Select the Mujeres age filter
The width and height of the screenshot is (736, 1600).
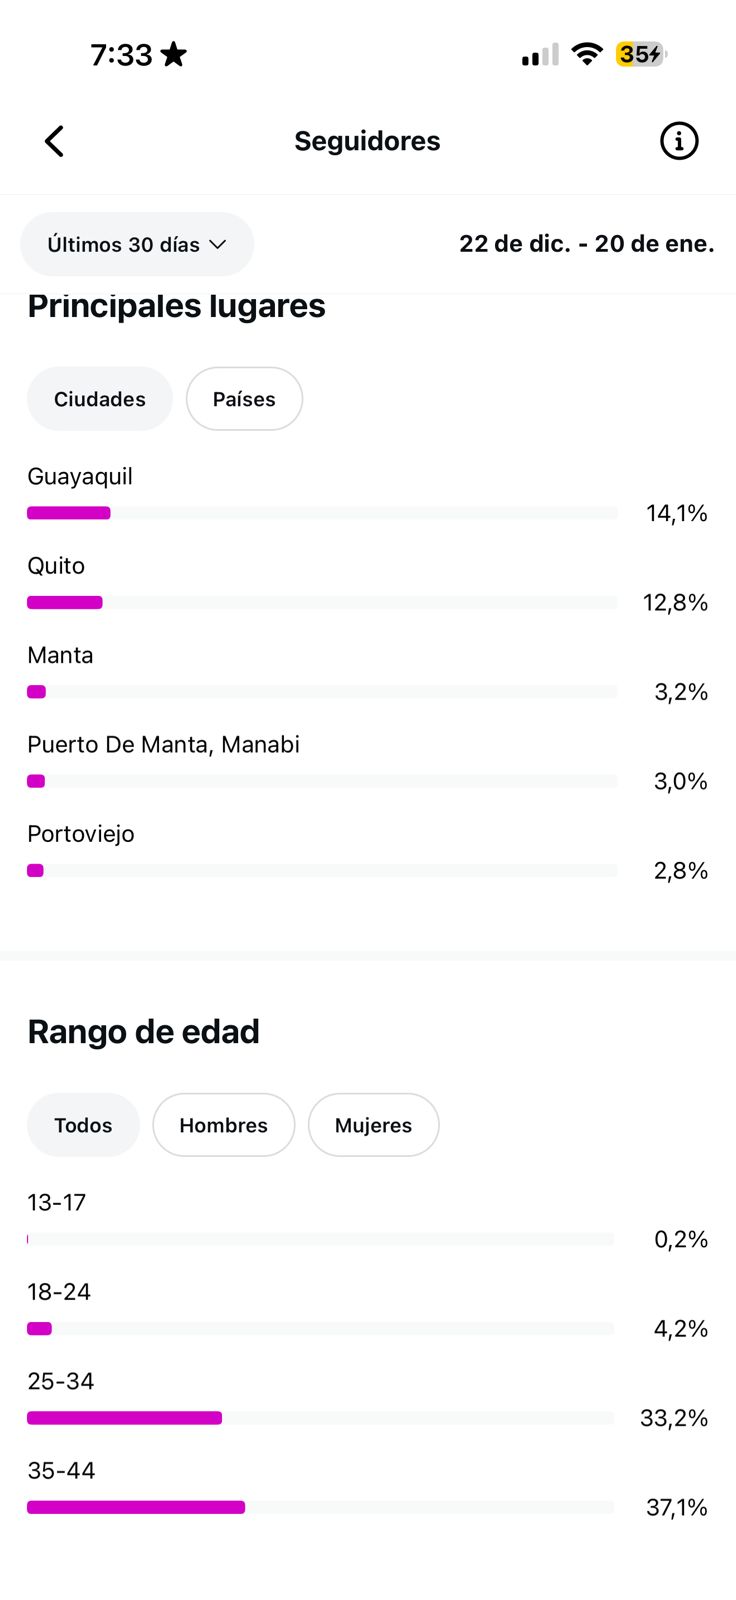[373, 1125]
